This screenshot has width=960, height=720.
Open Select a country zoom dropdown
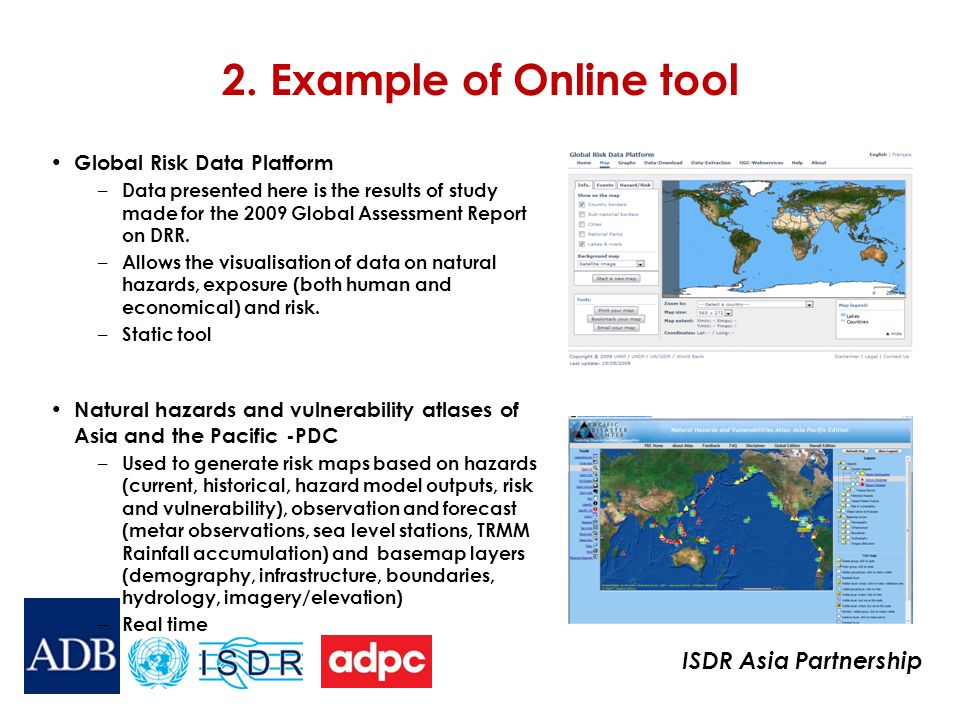click(755, 304)
